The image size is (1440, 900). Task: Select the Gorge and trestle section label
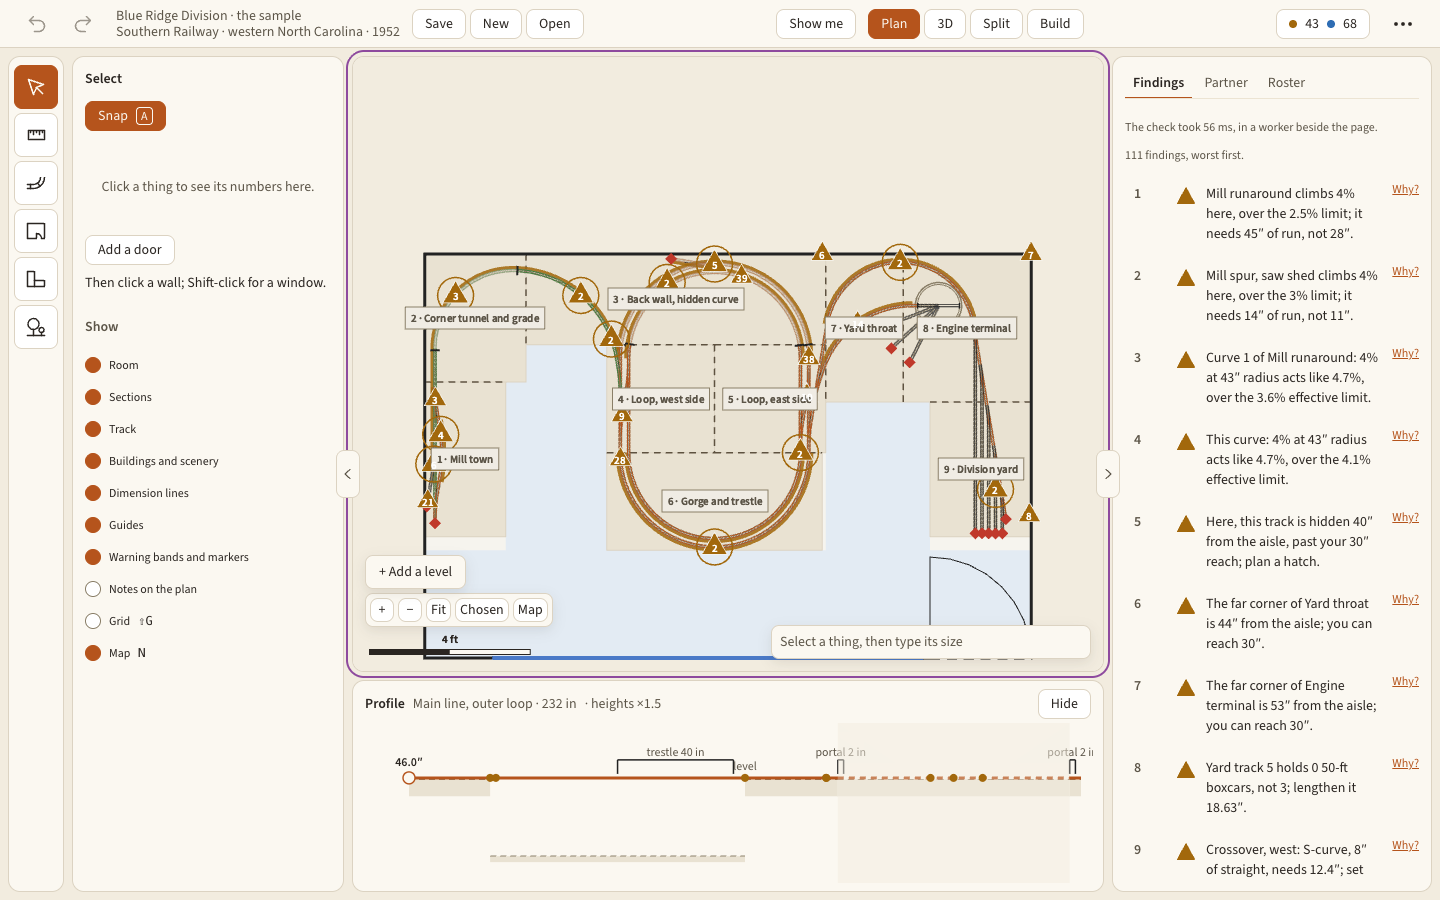716,502
